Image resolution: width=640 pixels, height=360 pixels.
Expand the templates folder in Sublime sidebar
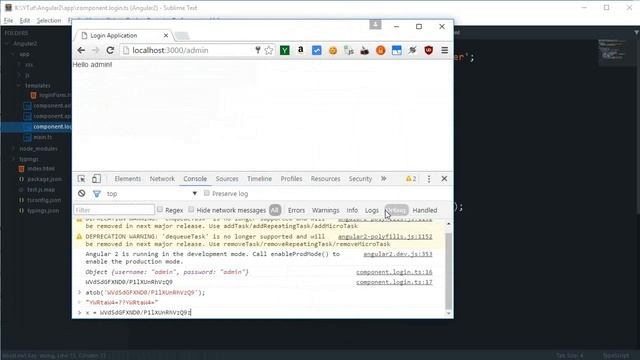pos(19,86)
